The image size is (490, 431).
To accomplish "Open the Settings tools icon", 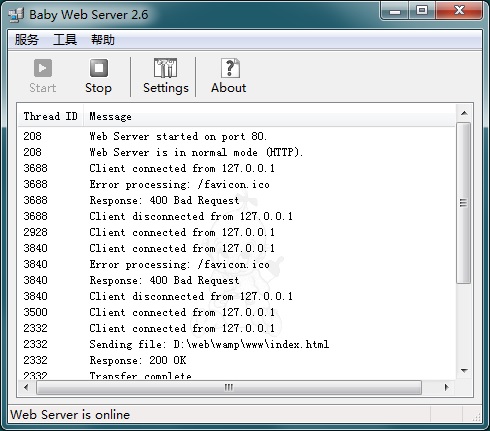I will (166, 68).
